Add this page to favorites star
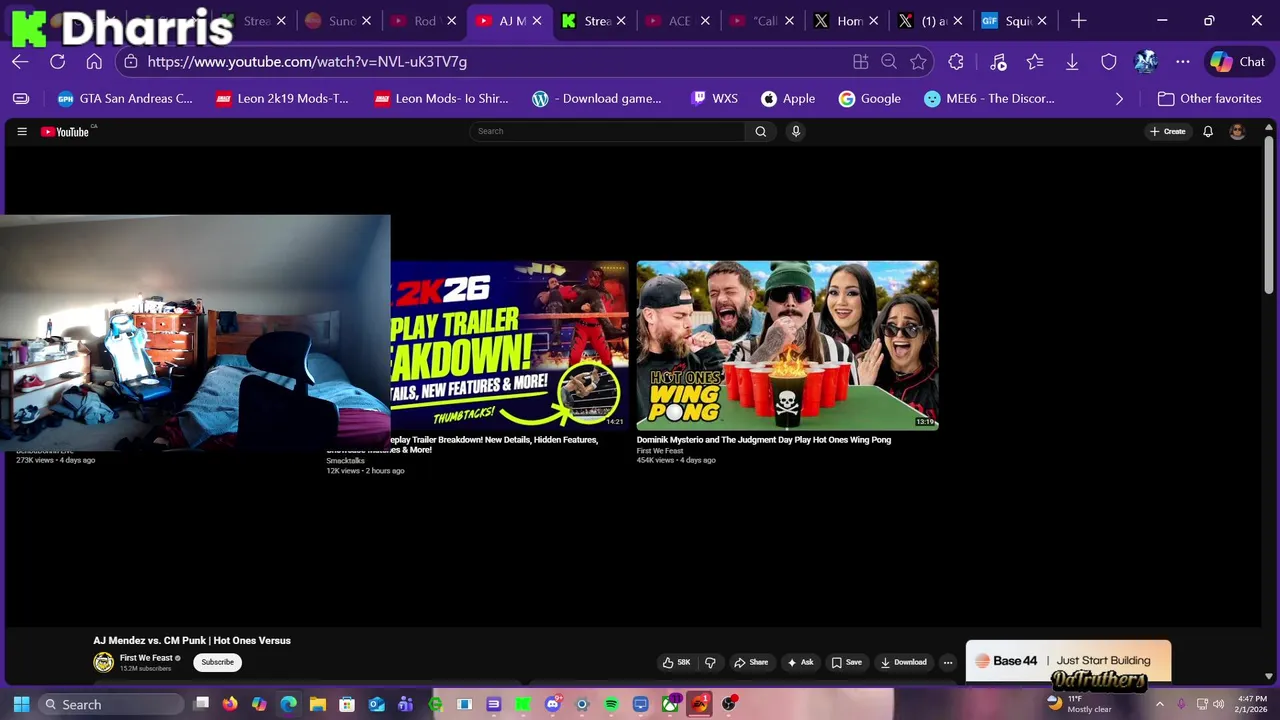 918,62
